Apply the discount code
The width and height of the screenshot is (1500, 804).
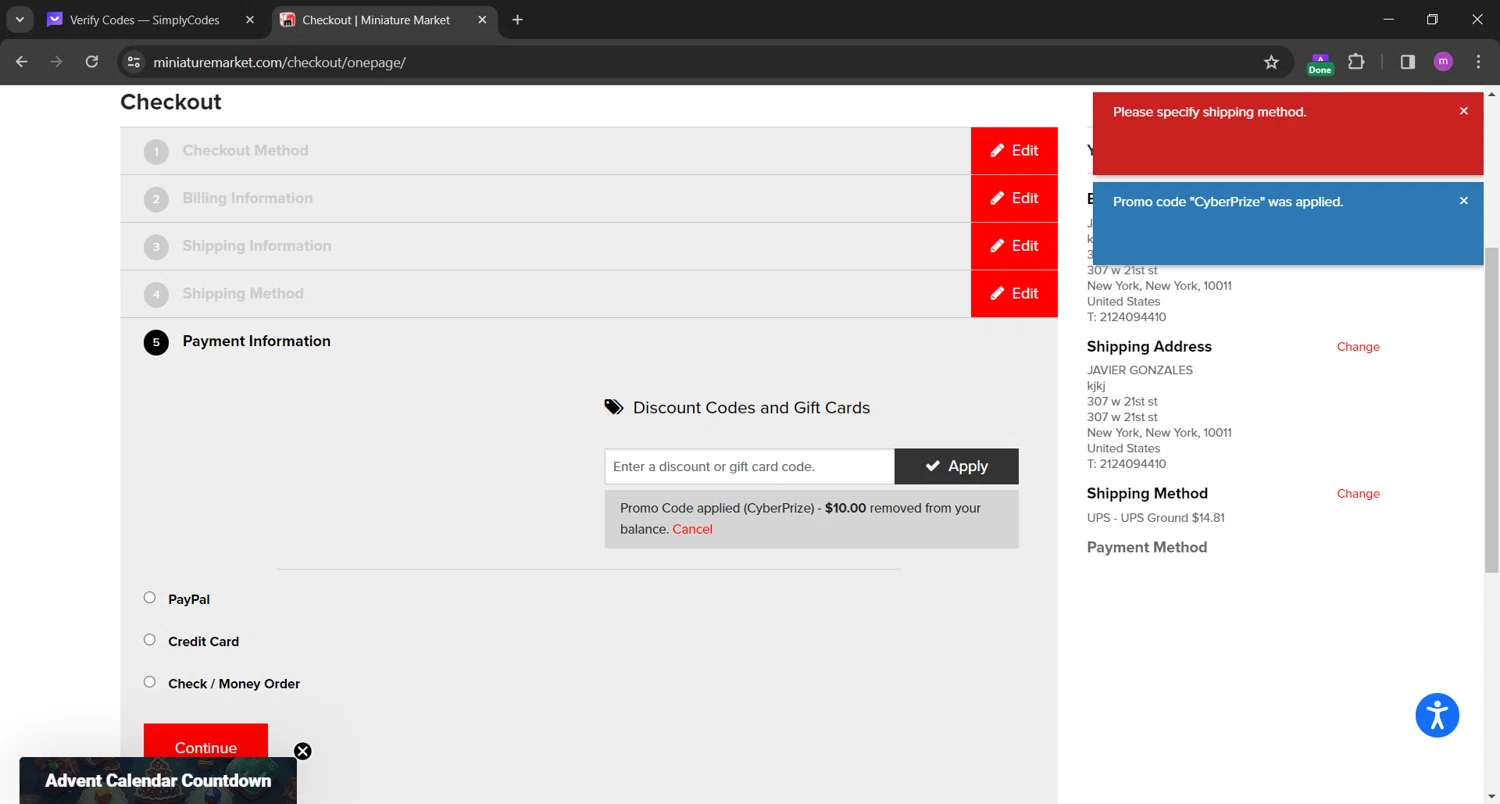point(956,466)
